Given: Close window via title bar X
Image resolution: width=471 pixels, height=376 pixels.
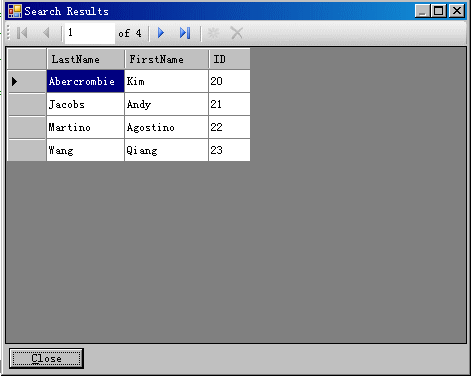Looking at the screenshot, I should click(x=457, y=11).
